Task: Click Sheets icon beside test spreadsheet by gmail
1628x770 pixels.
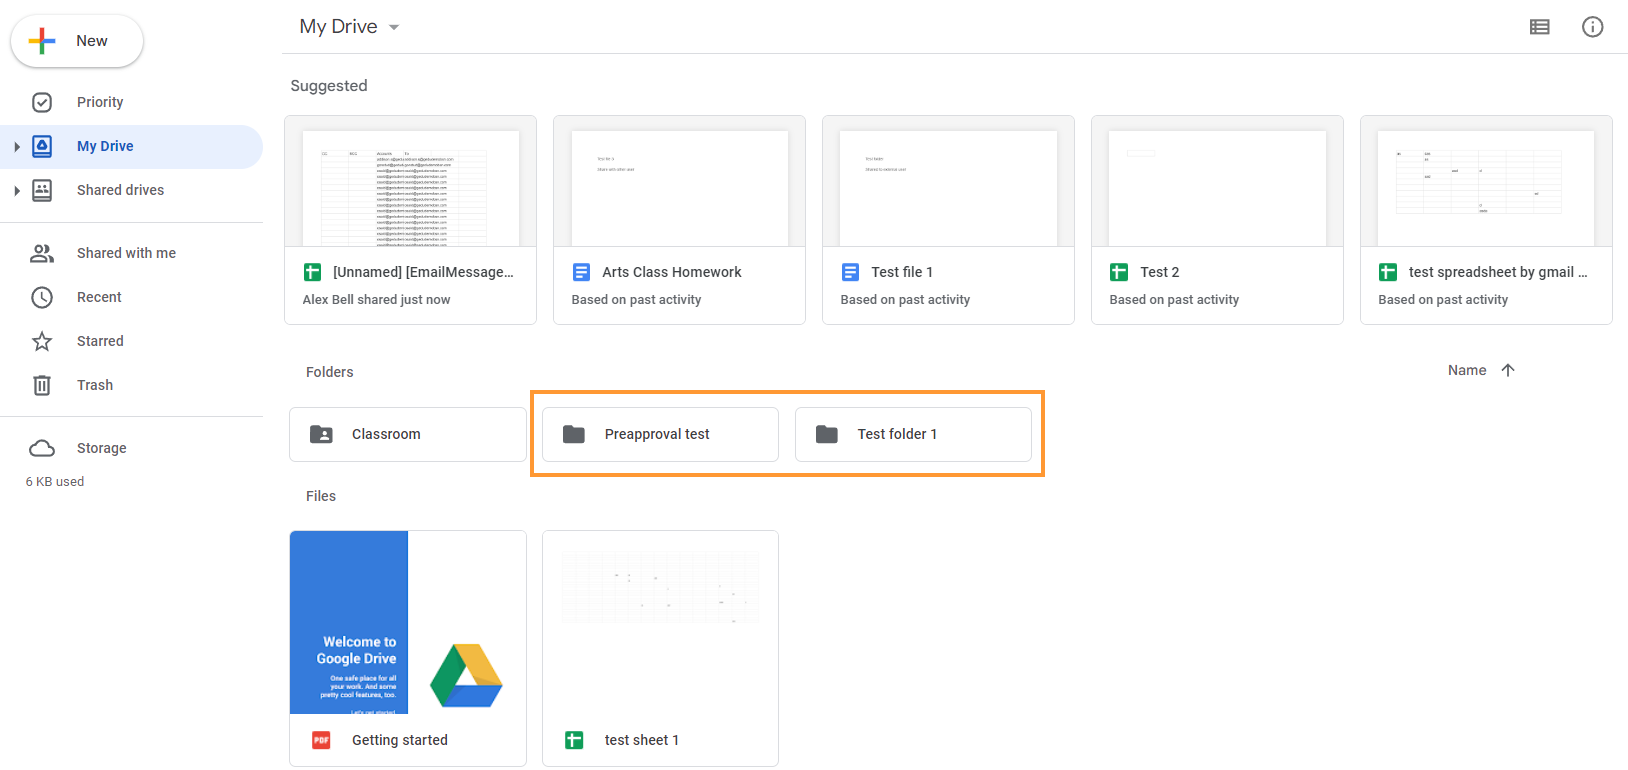Action: pyautogui.click(x=1388, y=272)
